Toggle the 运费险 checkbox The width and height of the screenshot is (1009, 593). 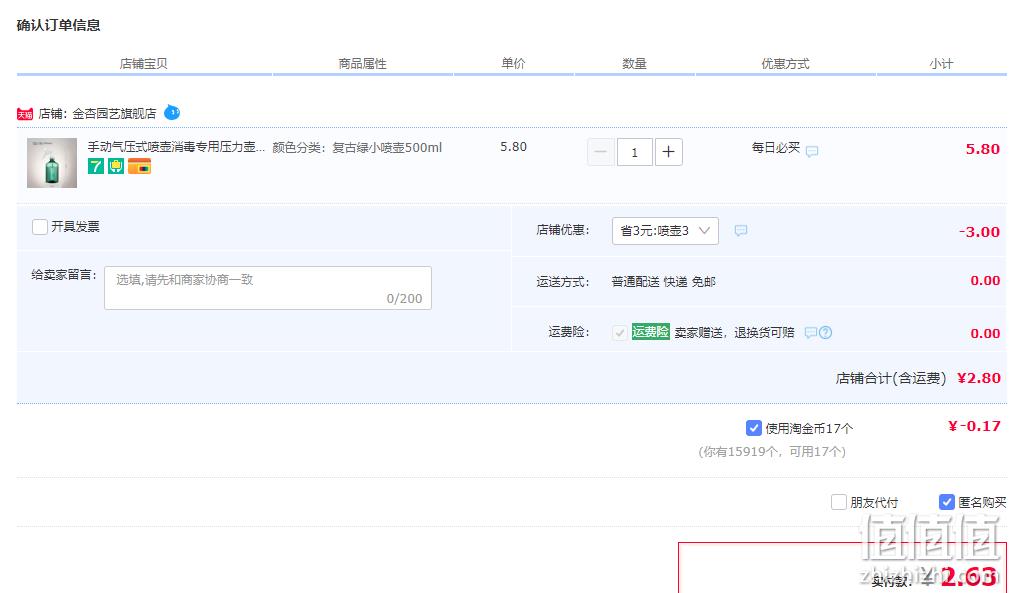620,333
